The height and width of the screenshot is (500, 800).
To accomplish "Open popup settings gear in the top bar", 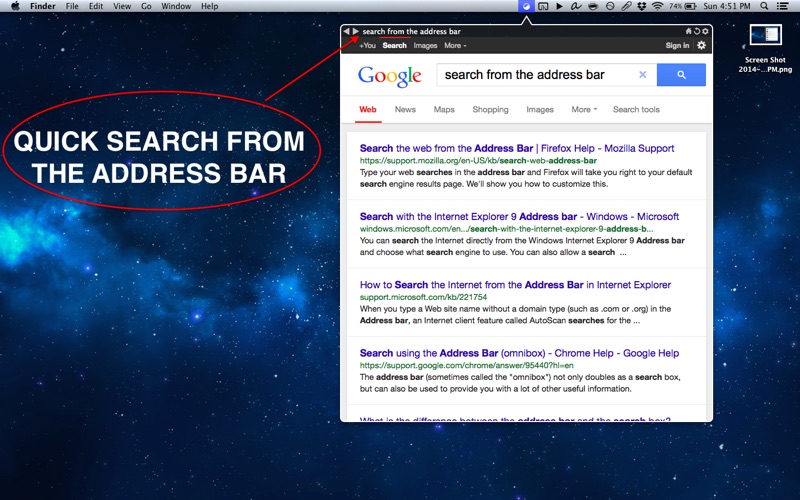I will 705,31.
